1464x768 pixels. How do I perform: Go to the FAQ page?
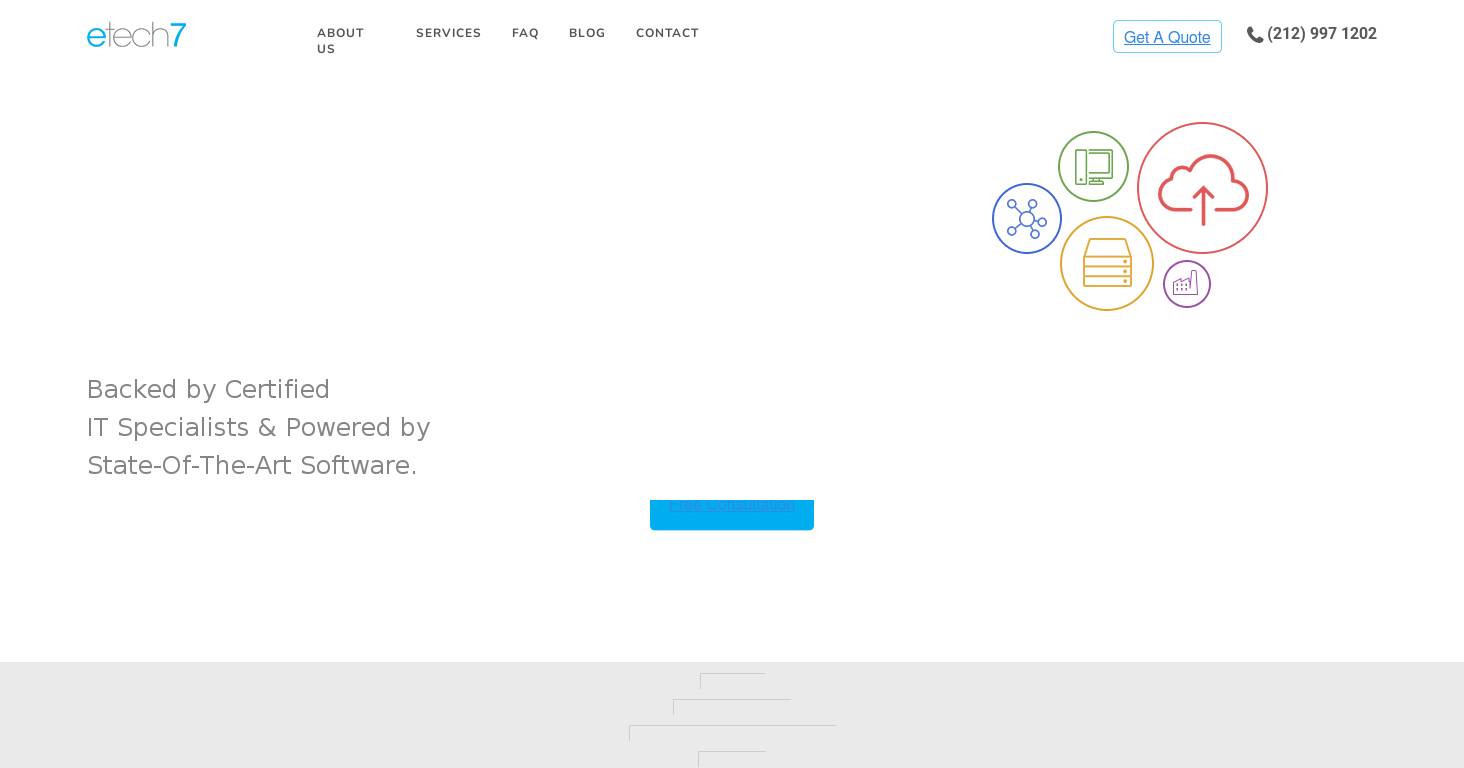coord(525,33)
